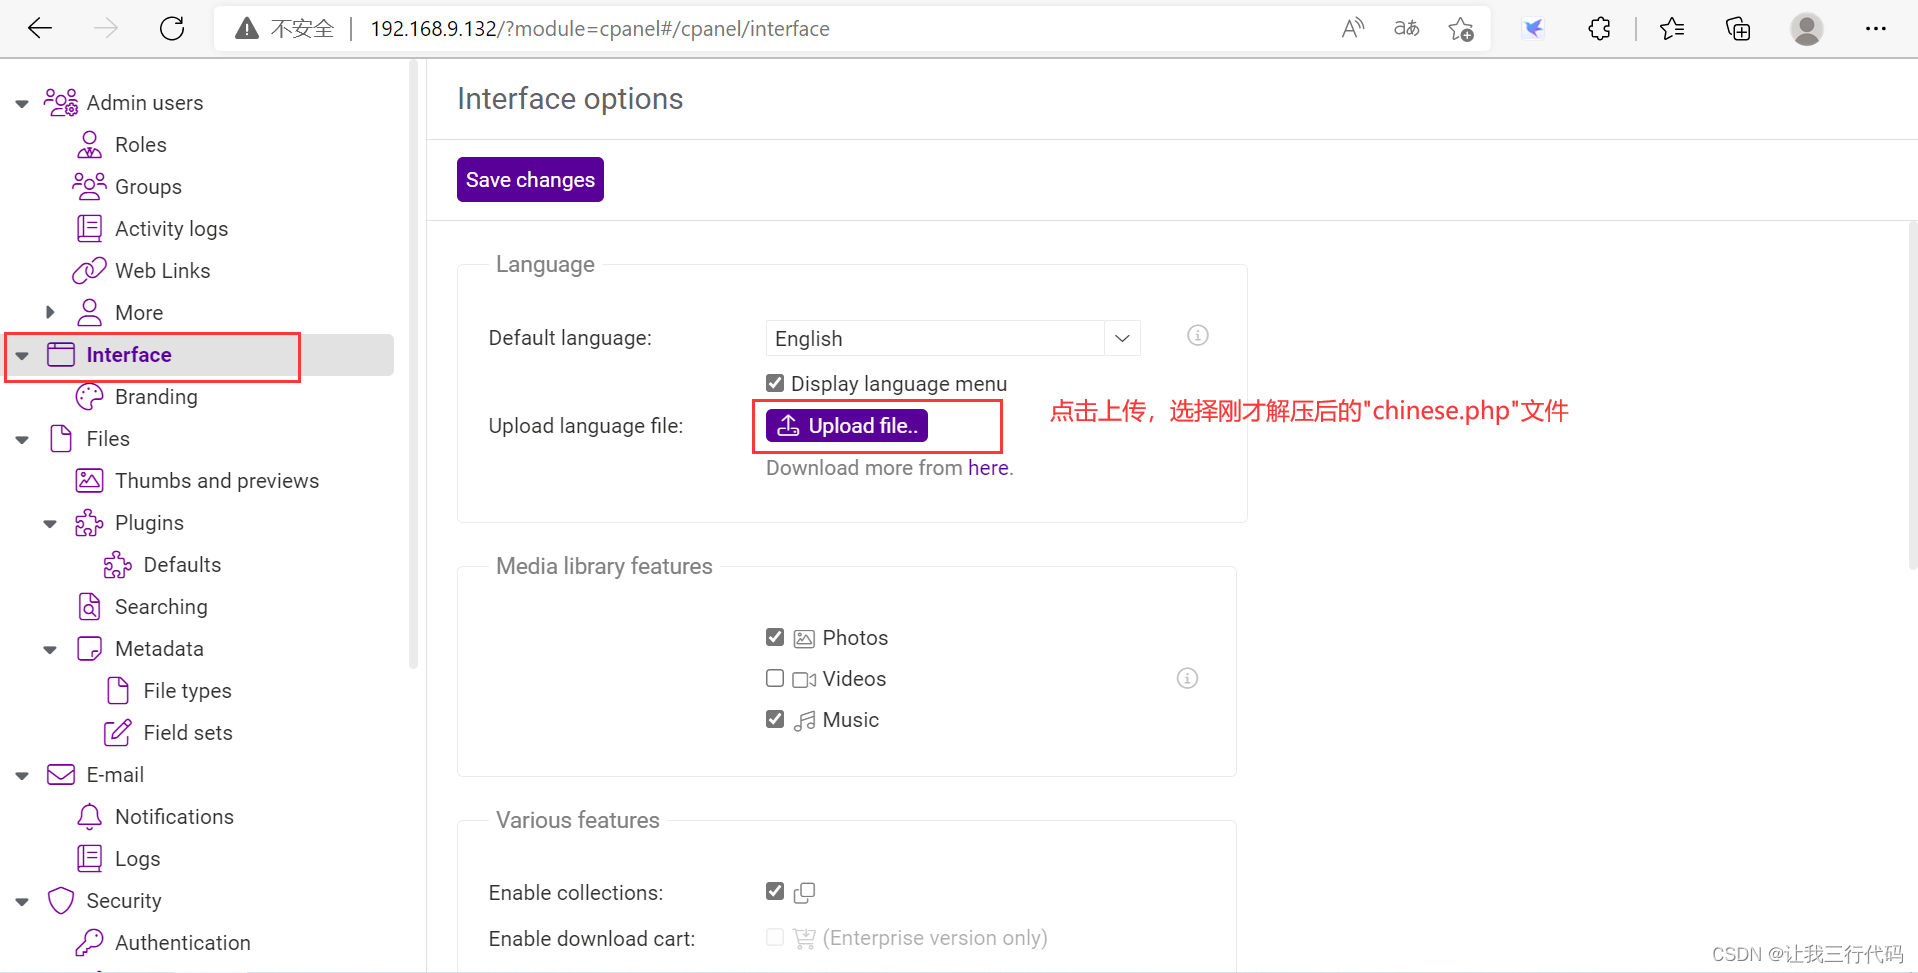Collapse the Plugins tree node
This screenshot has width=1918, height=973.
(50, 523)
